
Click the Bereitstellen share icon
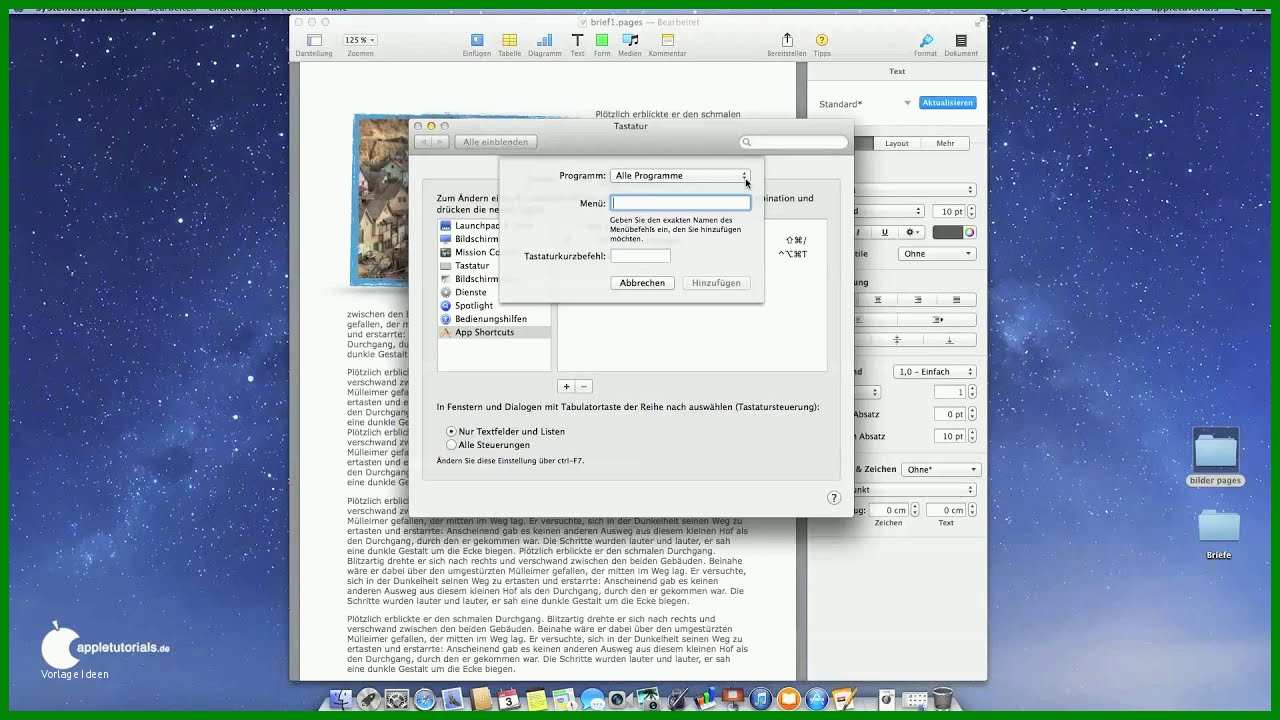pyautogui.click(x=787, y=40)
